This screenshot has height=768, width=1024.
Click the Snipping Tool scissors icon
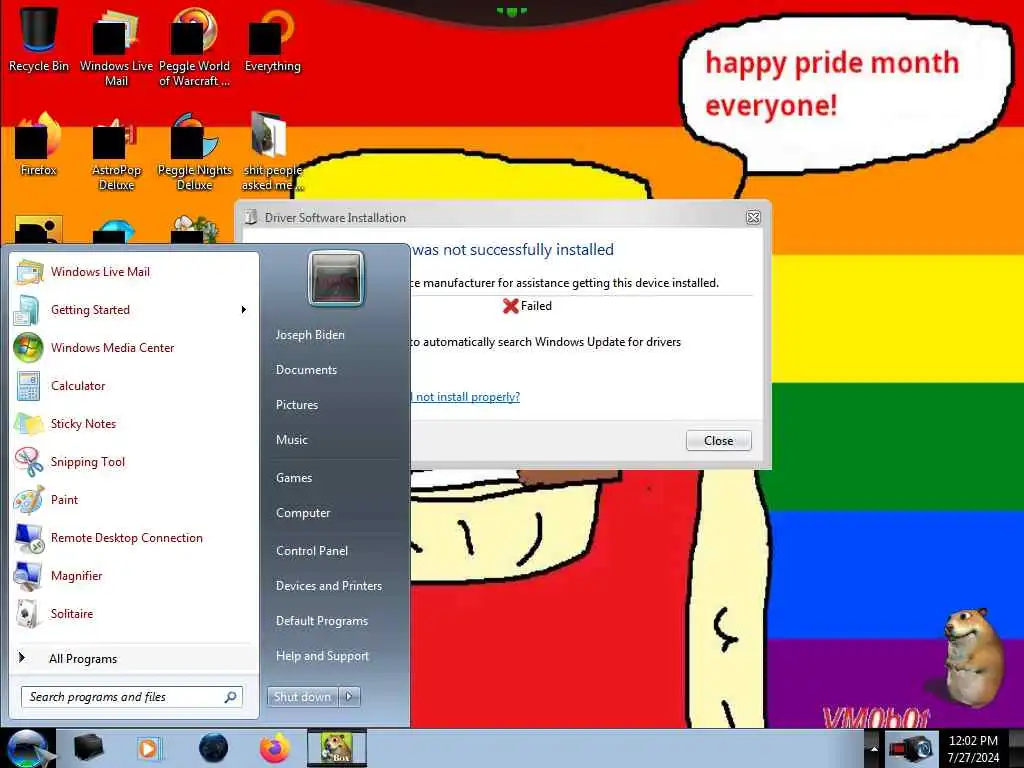point(29,461)
